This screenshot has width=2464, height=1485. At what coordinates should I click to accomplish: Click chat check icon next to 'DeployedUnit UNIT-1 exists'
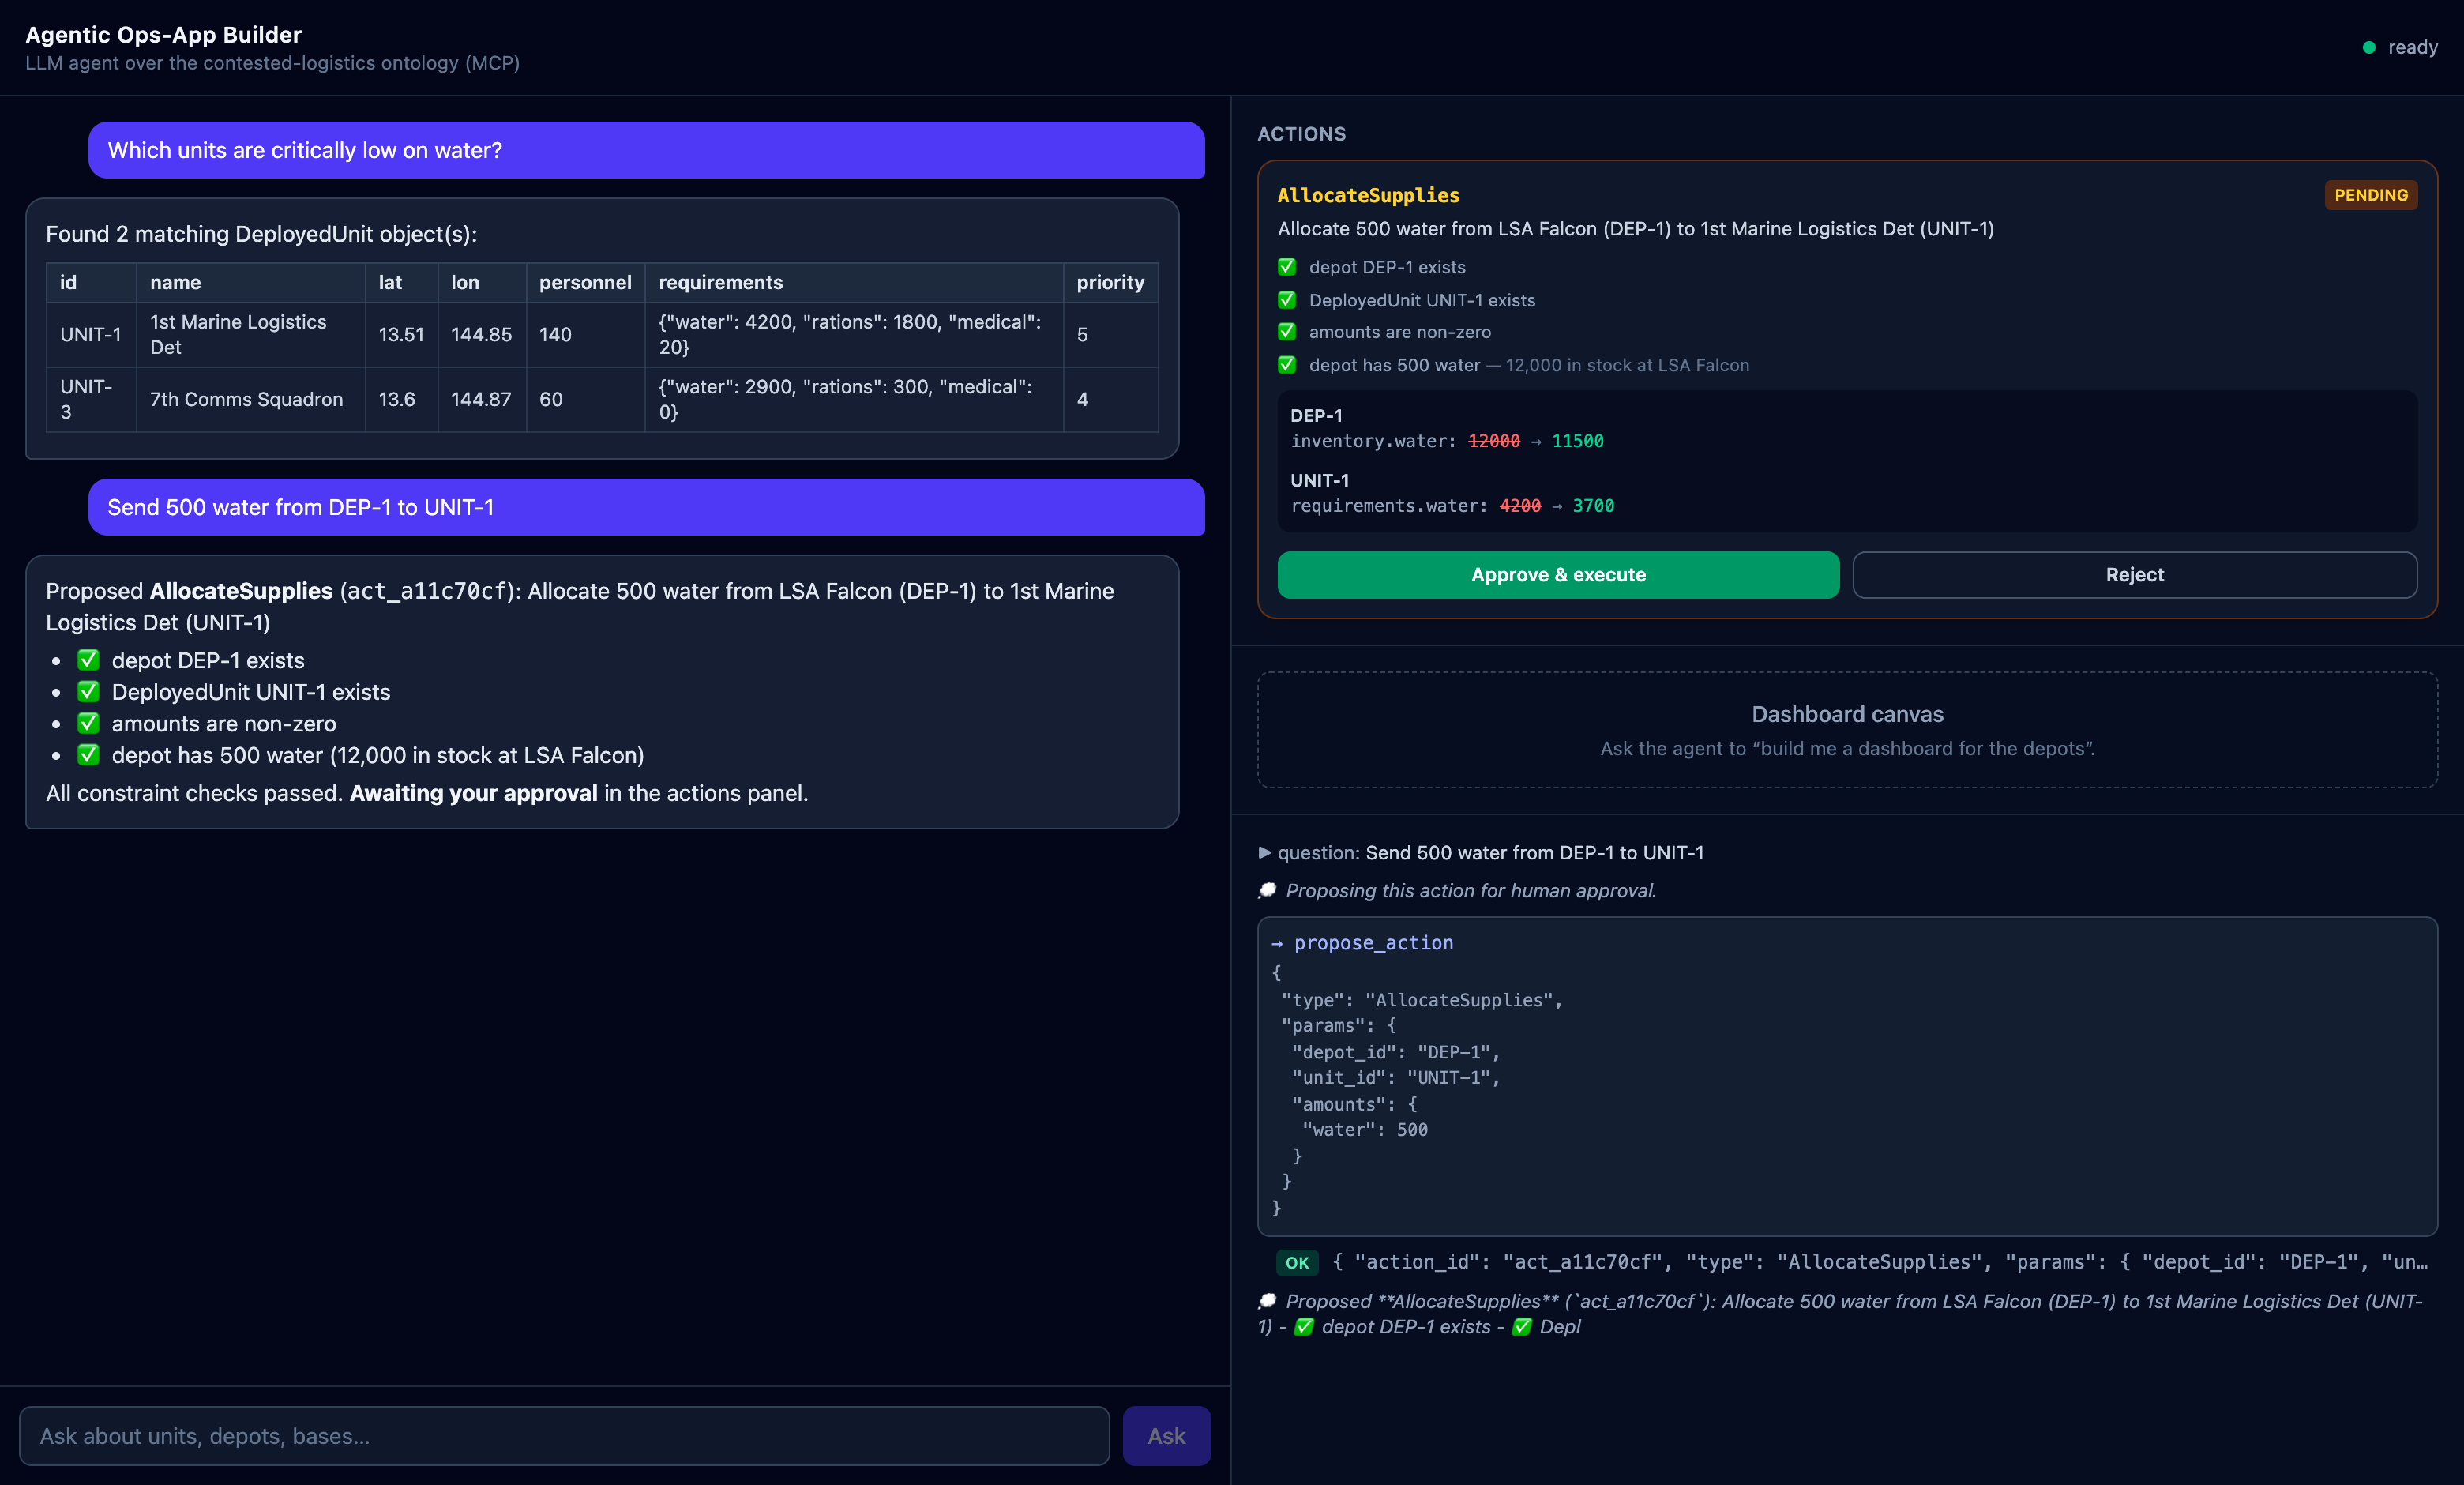click(x=89, y=692)
